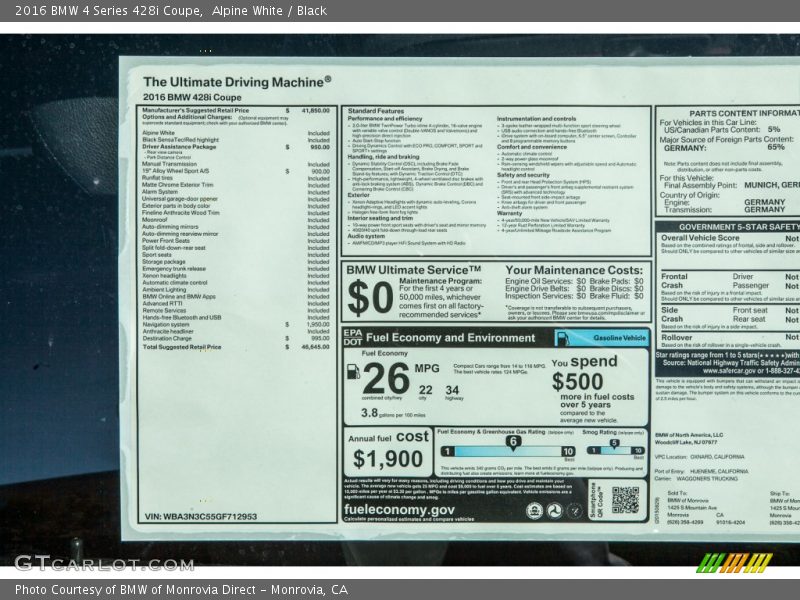Viewport: 800px width, 600px height.
Task: Open the fueleconomy.gov address on the label
Action: coord(399,509)
